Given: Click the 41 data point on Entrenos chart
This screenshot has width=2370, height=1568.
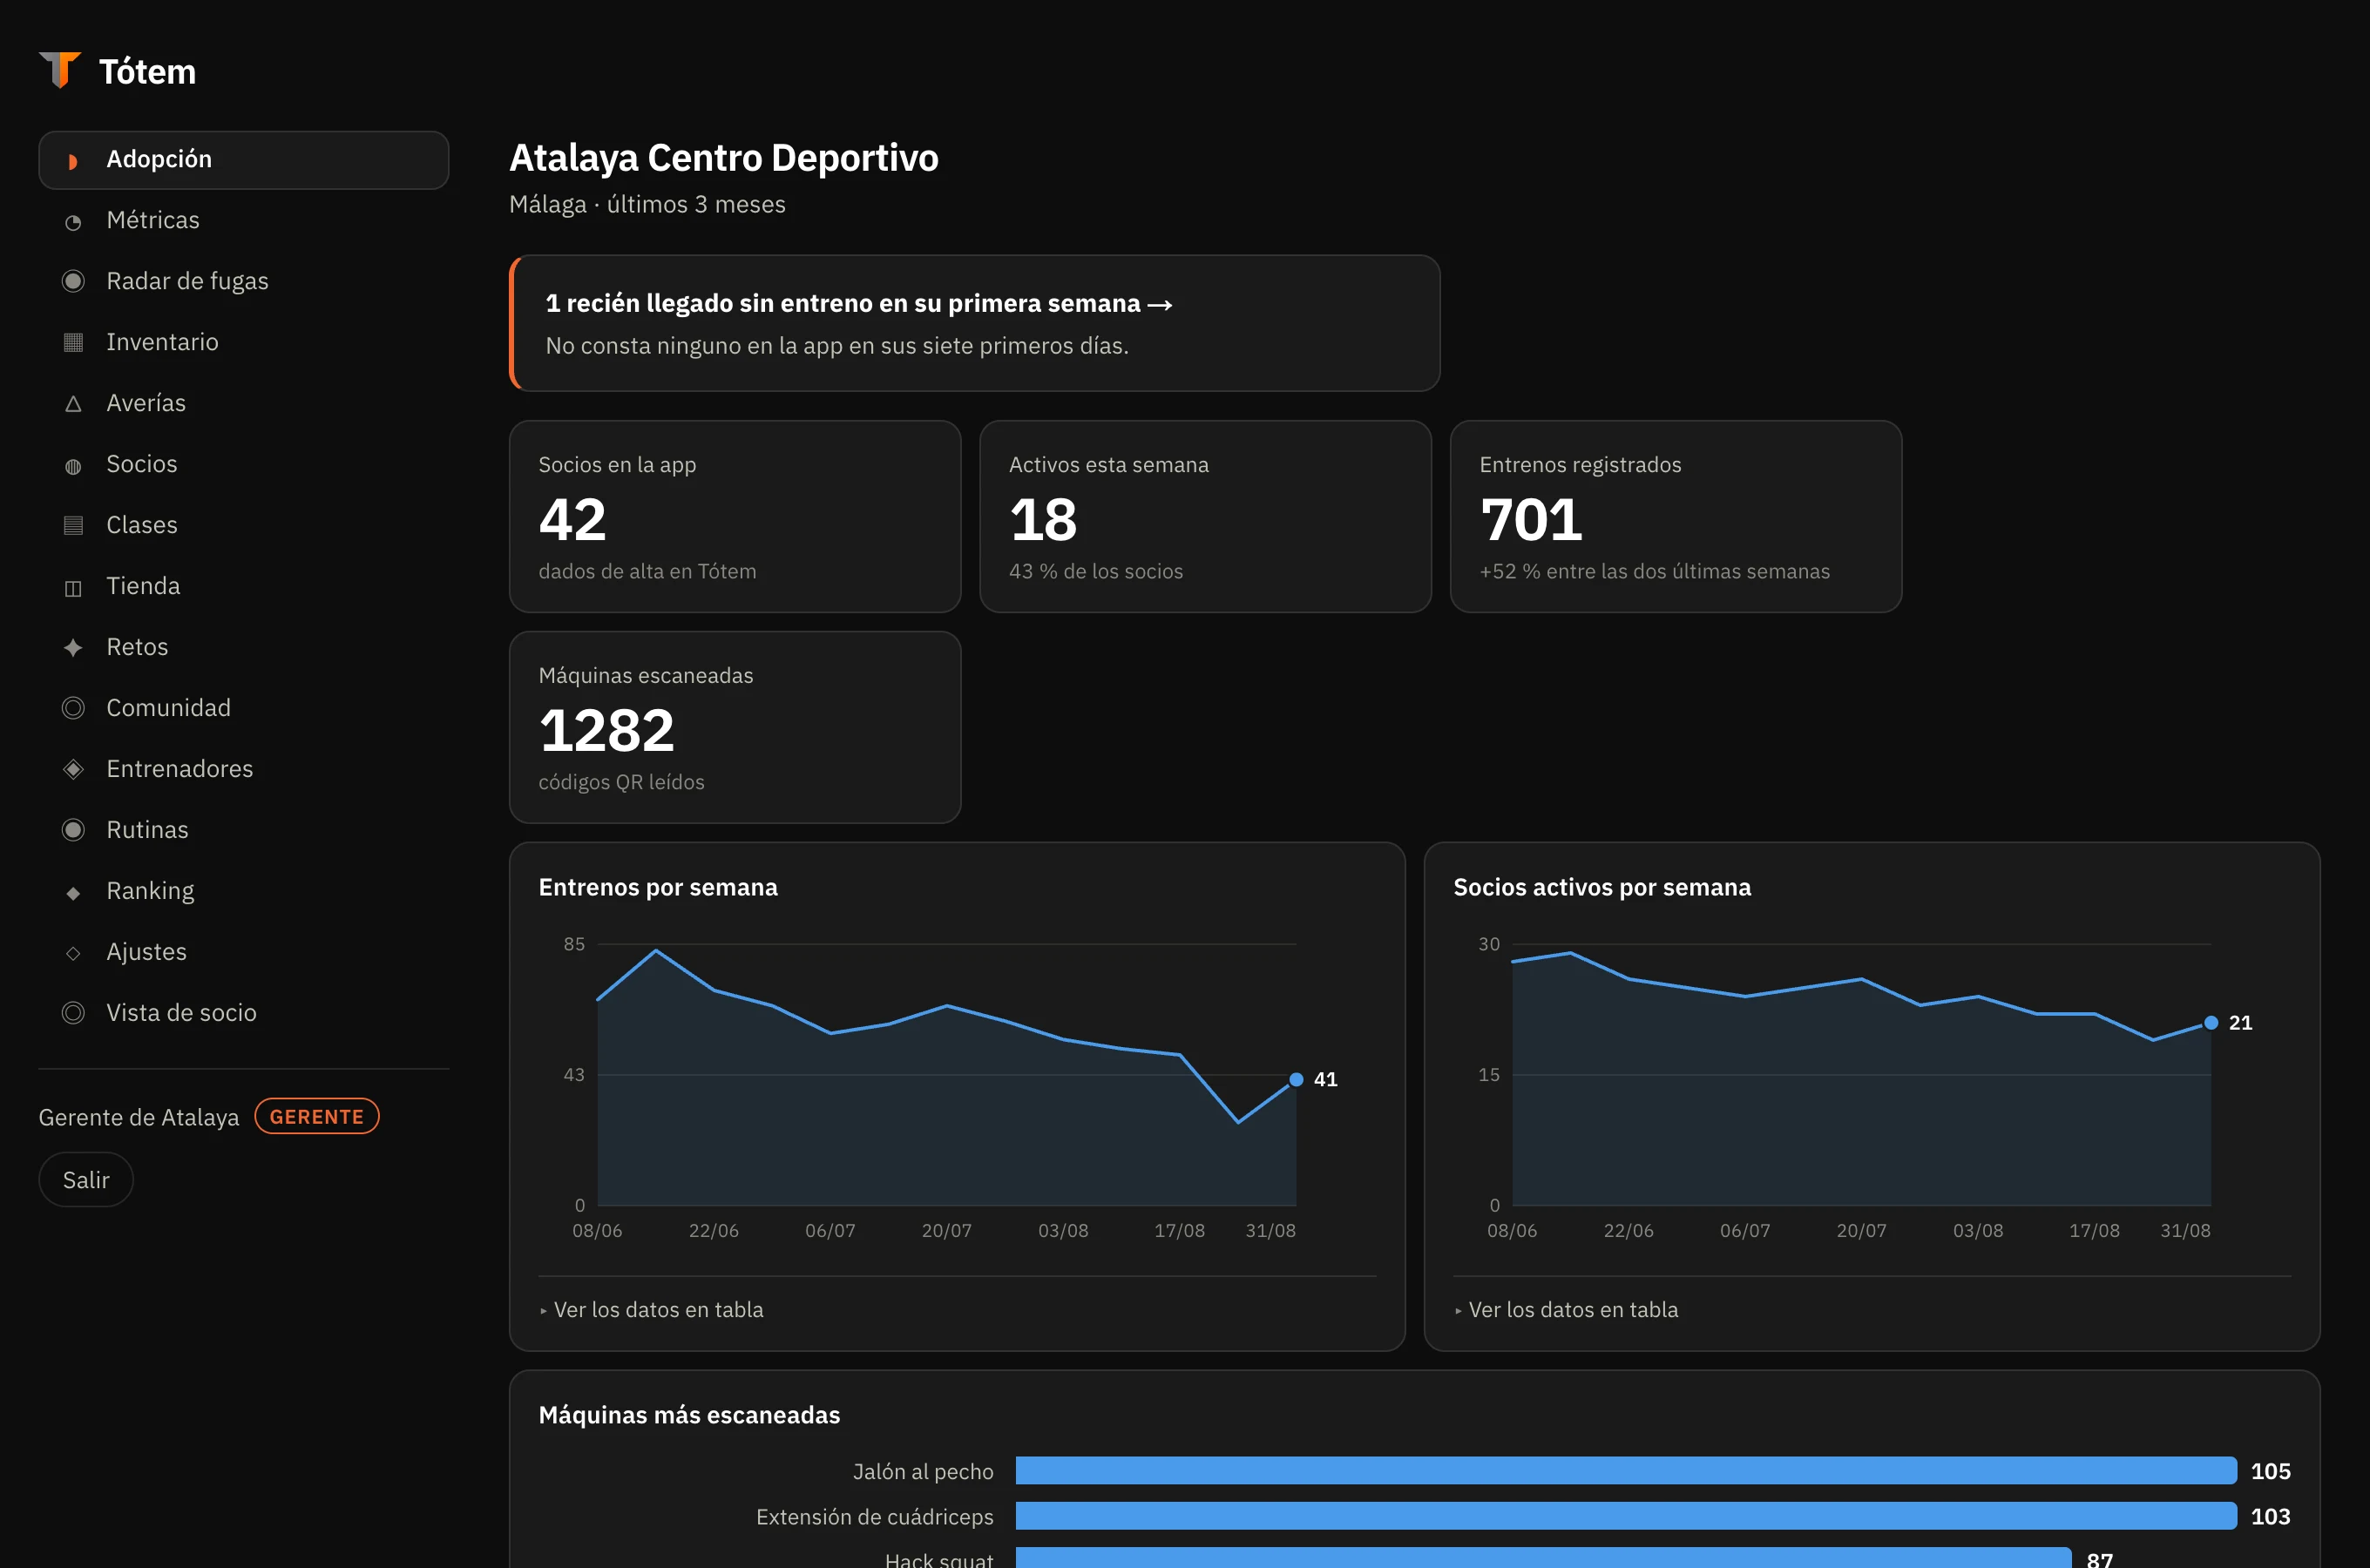Looking at the screenshot, I should (1296, 1079).
